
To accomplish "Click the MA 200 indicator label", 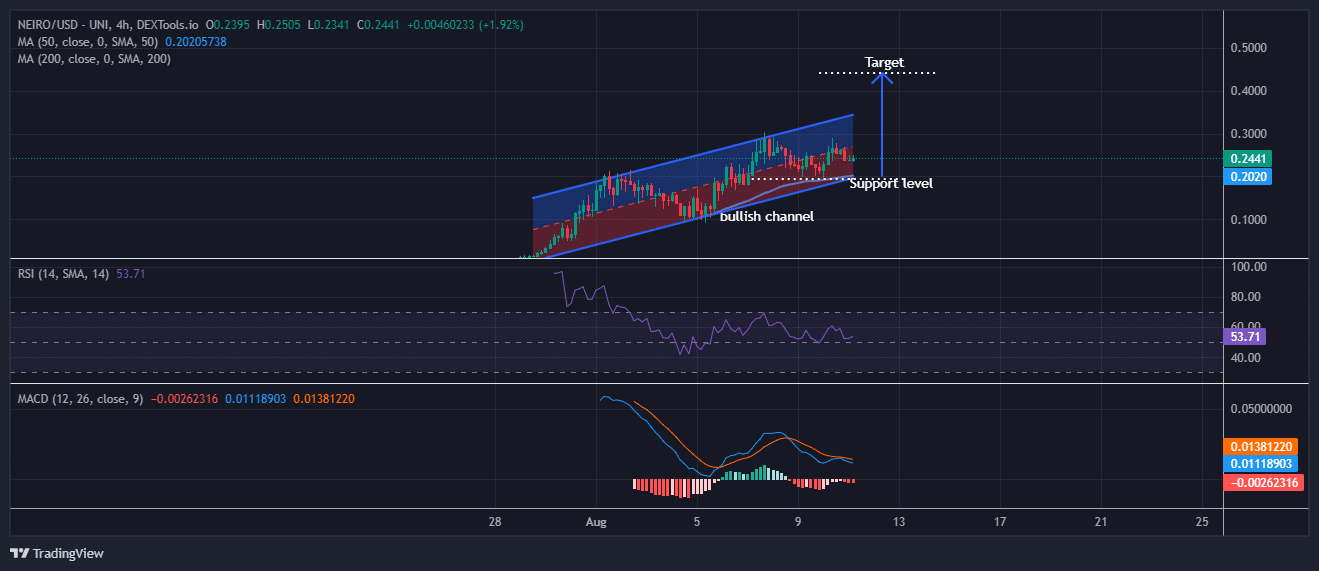I will 94,59.
